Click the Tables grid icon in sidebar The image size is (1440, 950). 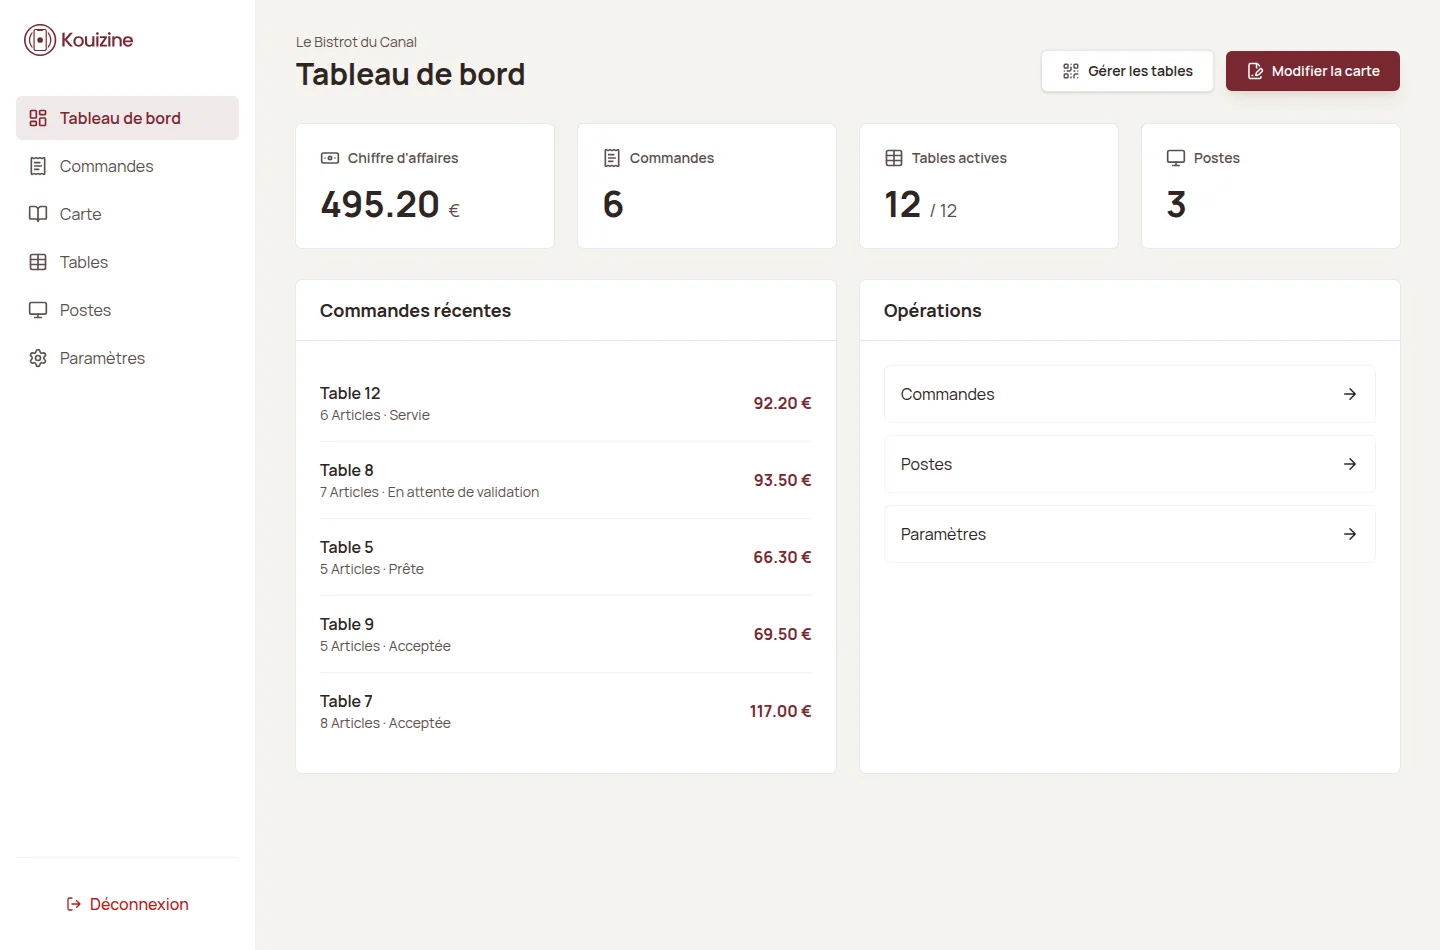tap(38, 262)
